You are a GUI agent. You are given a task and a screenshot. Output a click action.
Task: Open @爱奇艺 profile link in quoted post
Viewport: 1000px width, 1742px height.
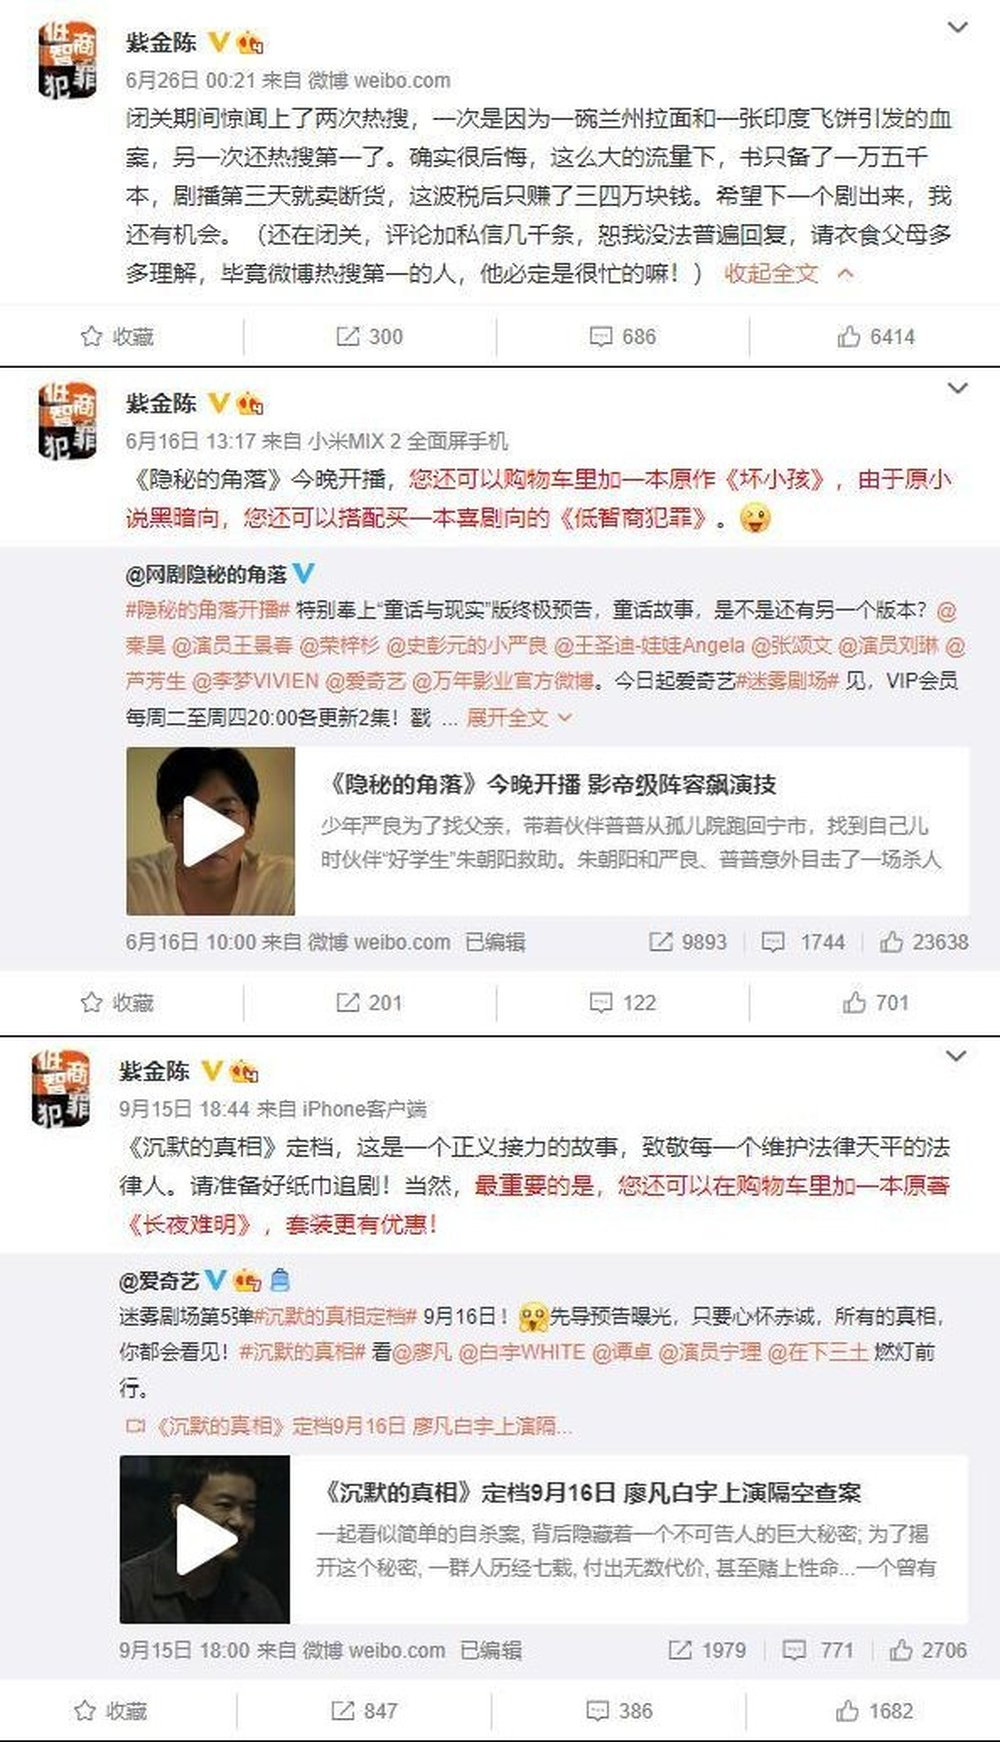click(x=159, y=1281)
